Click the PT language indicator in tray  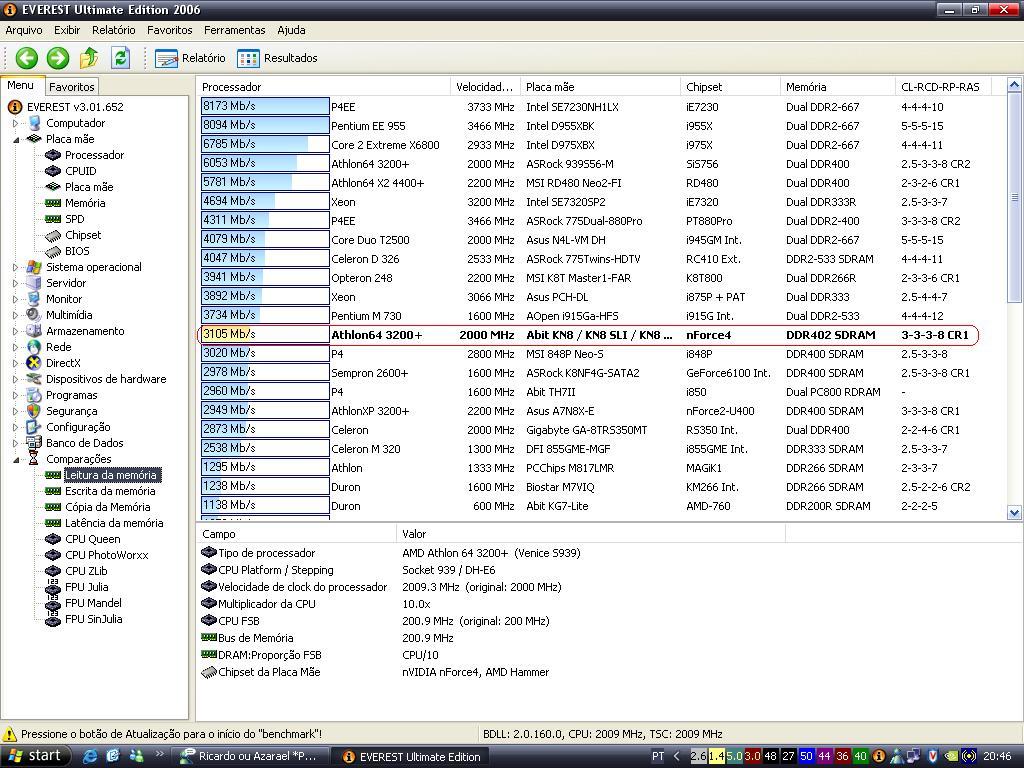[658, 756]
